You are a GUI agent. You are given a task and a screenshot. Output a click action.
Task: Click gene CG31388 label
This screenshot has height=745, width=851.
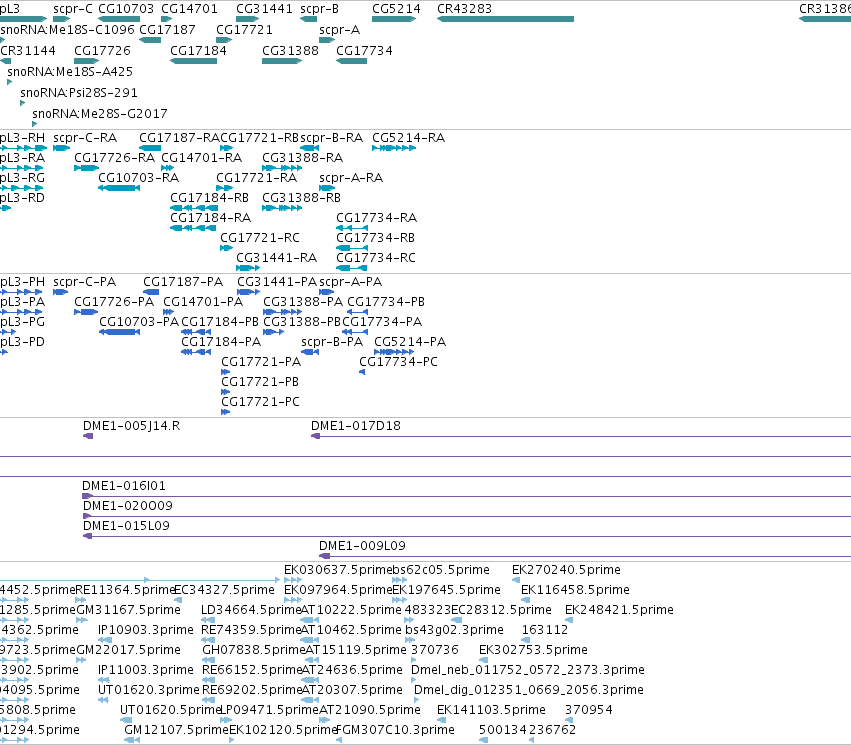pos(290,50)
